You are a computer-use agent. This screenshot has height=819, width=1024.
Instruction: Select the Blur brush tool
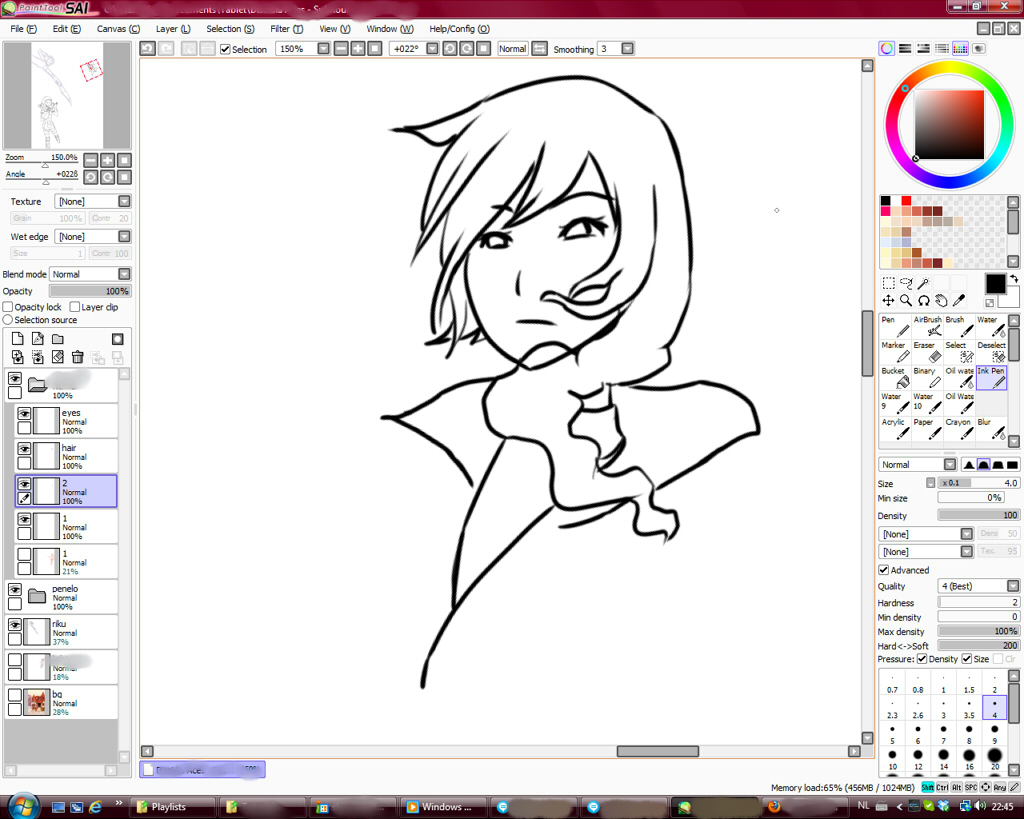tap(991, 429)
